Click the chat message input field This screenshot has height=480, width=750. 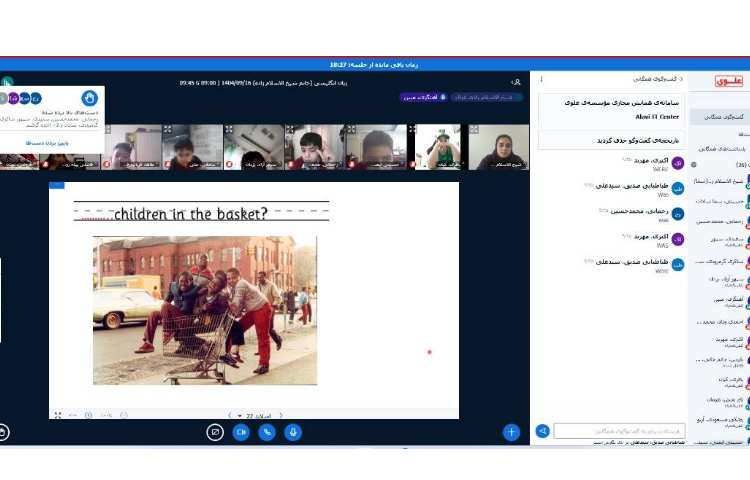(x=620, y=431)
